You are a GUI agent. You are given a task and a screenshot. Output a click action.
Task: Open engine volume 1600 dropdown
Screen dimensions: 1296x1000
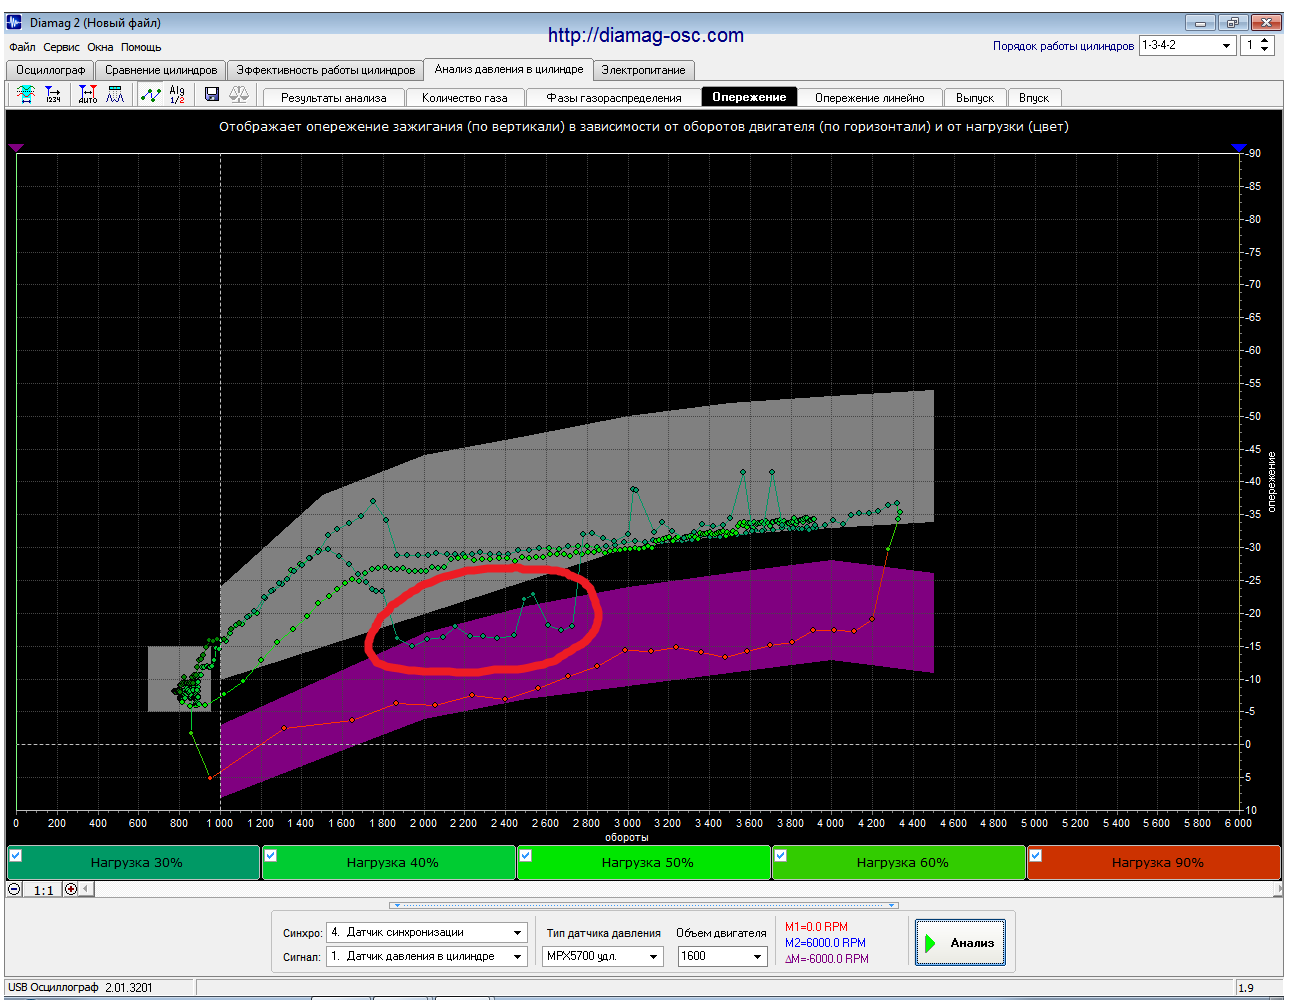coord(722,956)
